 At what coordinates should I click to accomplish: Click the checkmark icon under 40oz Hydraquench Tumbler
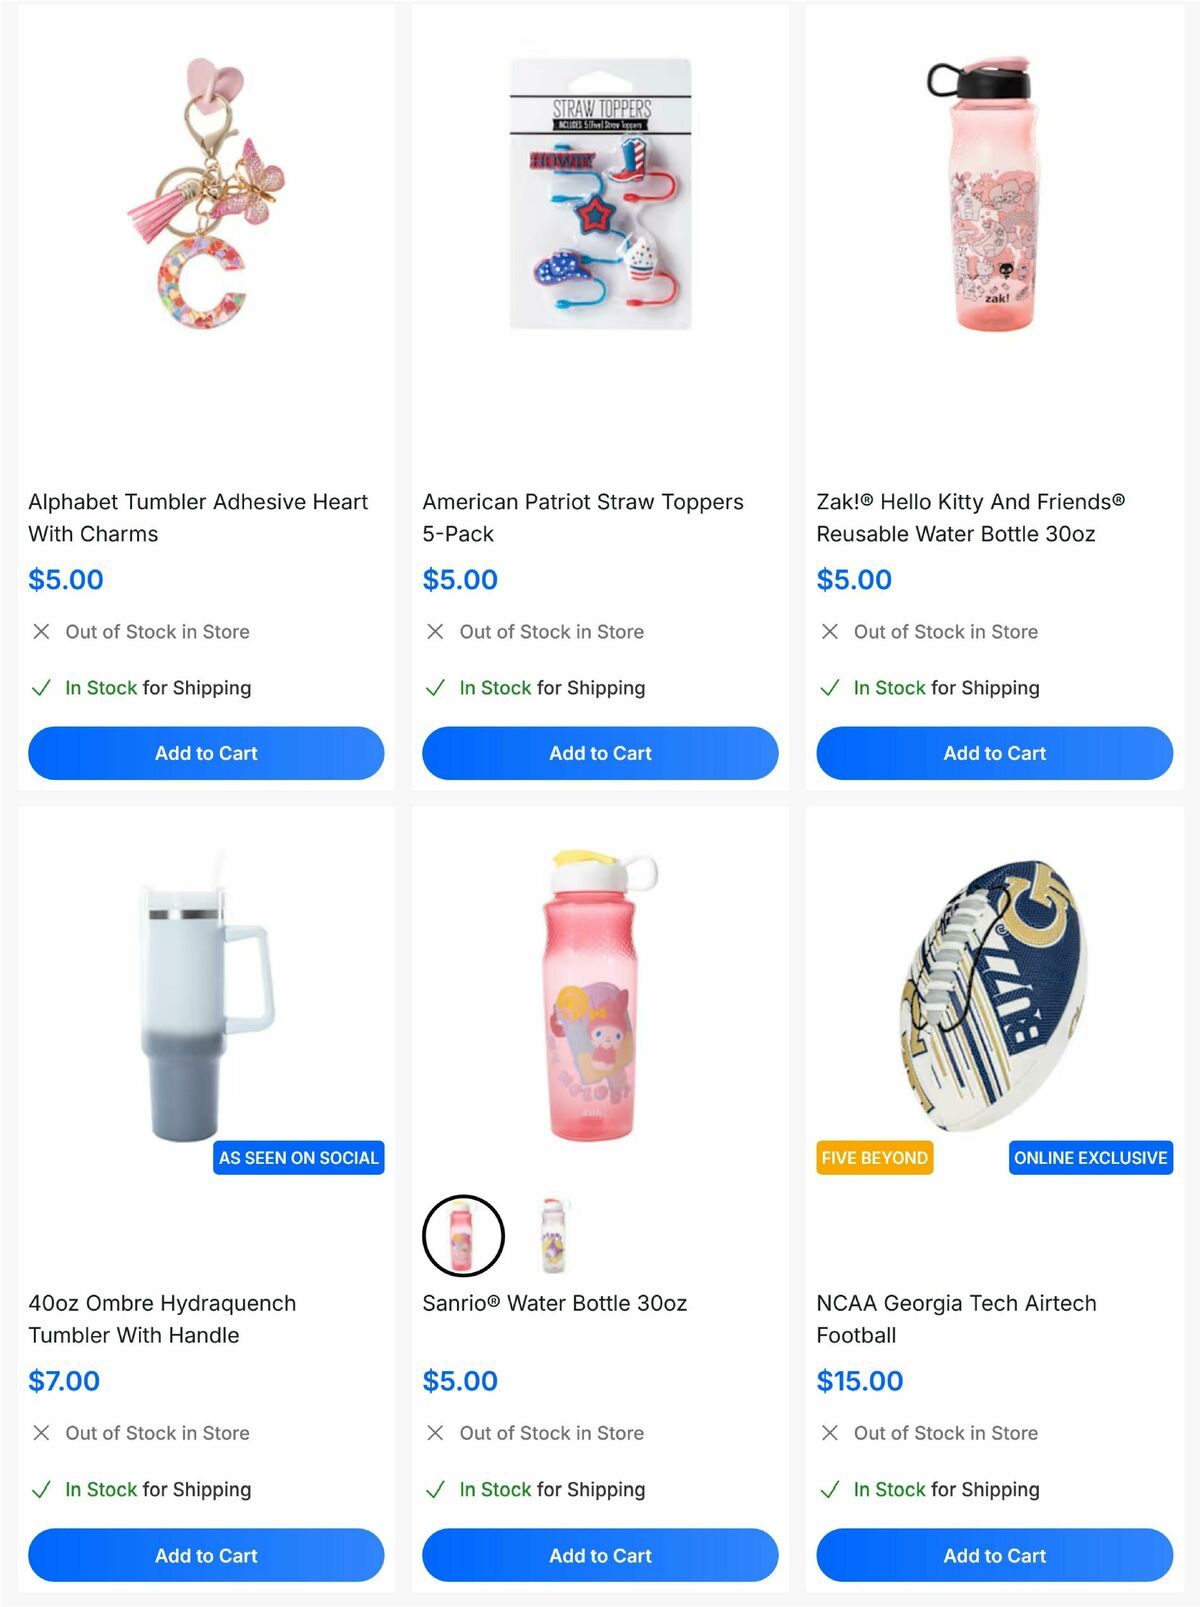(41, 1489)
